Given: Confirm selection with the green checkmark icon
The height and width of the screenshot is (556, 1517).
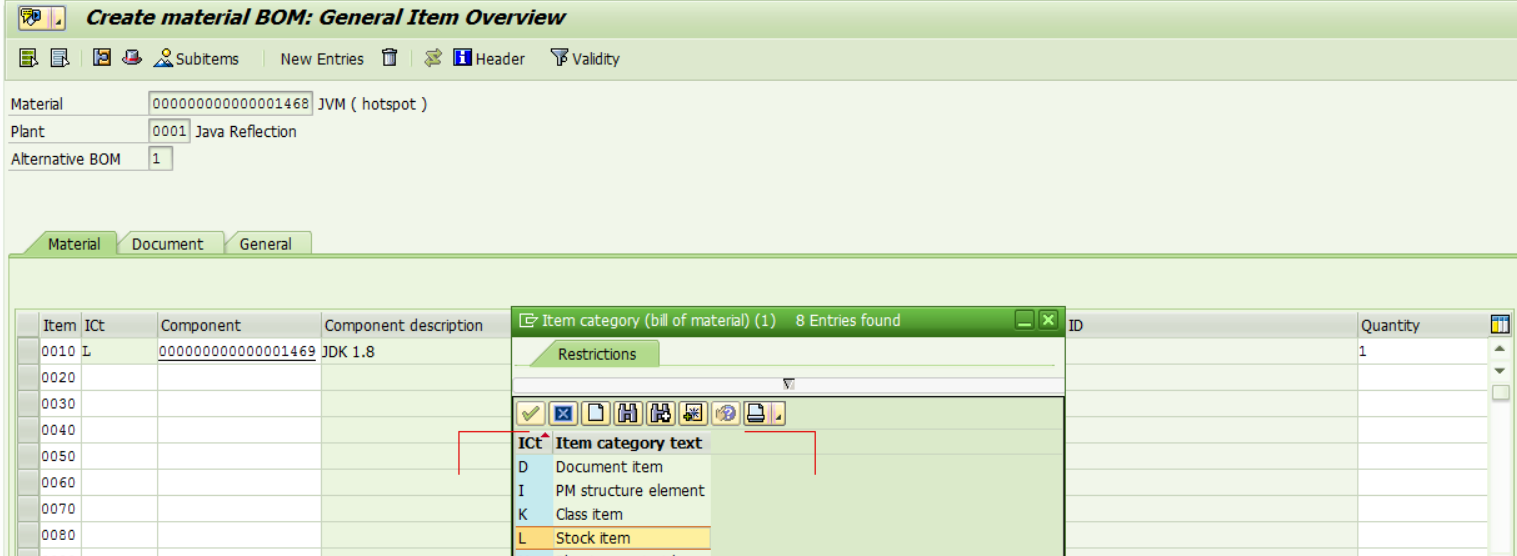Looking at the screenshot, I should coord(530,413).
